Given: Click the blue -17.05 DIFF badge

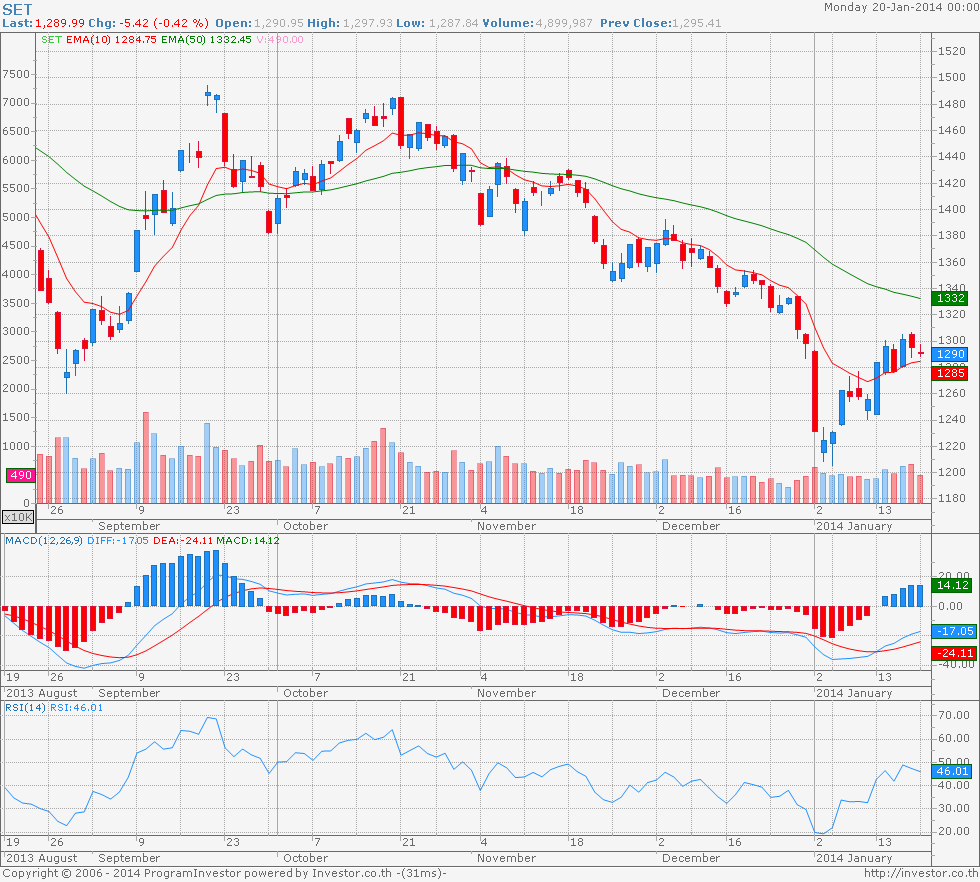Looking at the screenshot, I should pos(952,631).
